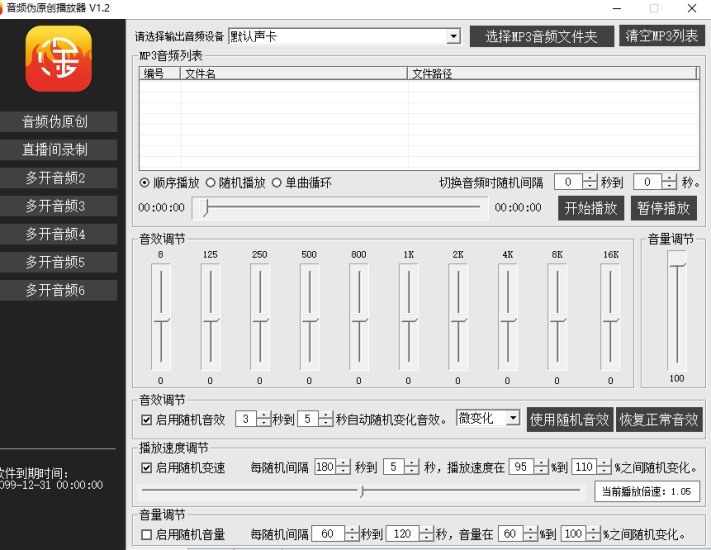Click the first switch-interval seconds field
711x550 pixels.
coord(569,182)
